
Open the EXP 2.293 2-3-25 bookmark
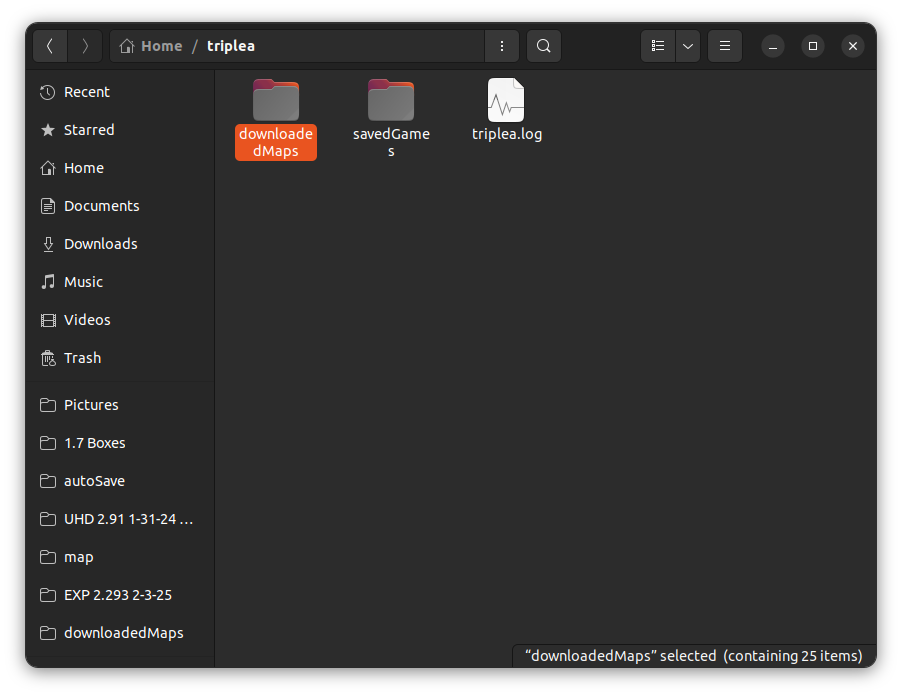(120, 595)
